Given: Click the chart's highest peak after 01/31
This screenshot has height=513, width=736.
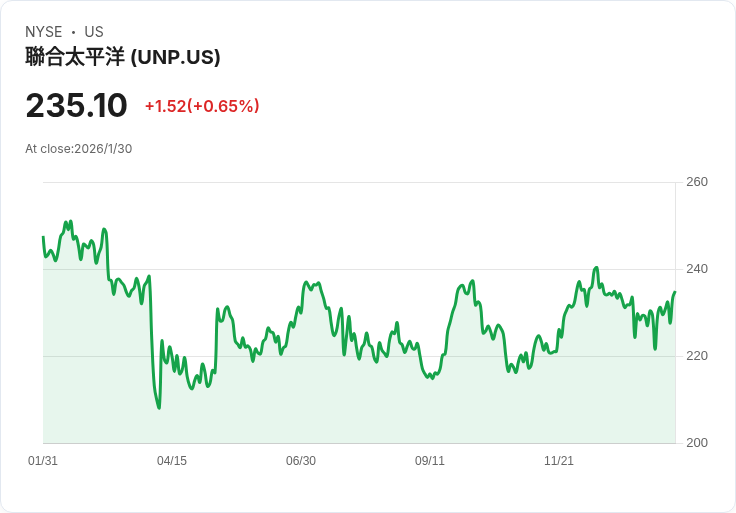Looking at the screenshot, I should click(70, 222).
